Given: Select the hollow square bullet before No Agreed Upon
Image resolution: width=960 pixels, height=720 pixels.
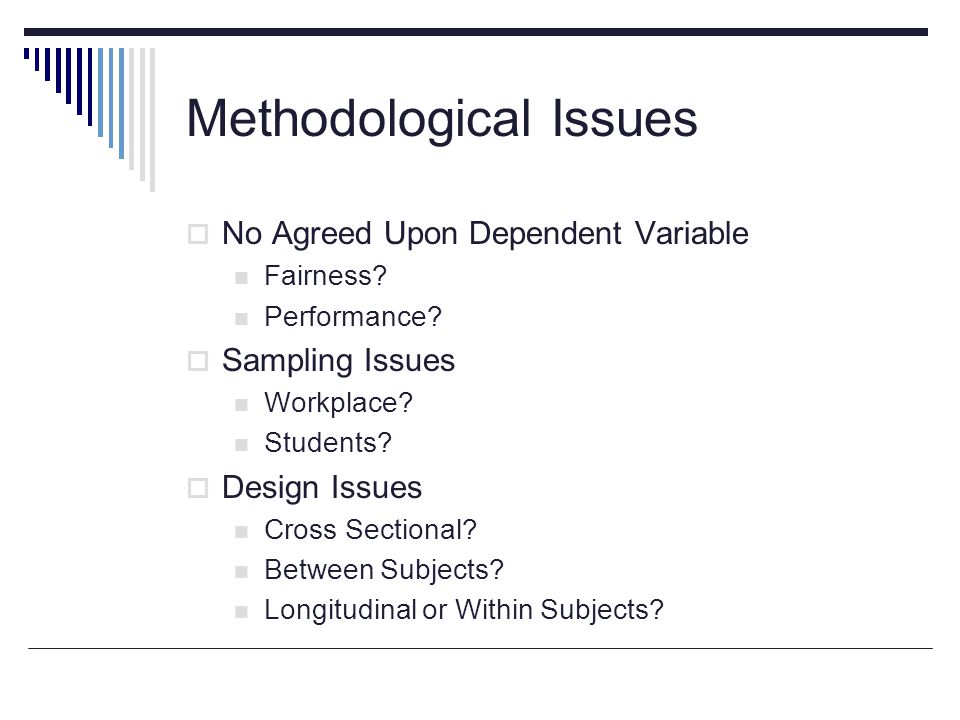Looking at the screenshot, I should click(197, 234).
